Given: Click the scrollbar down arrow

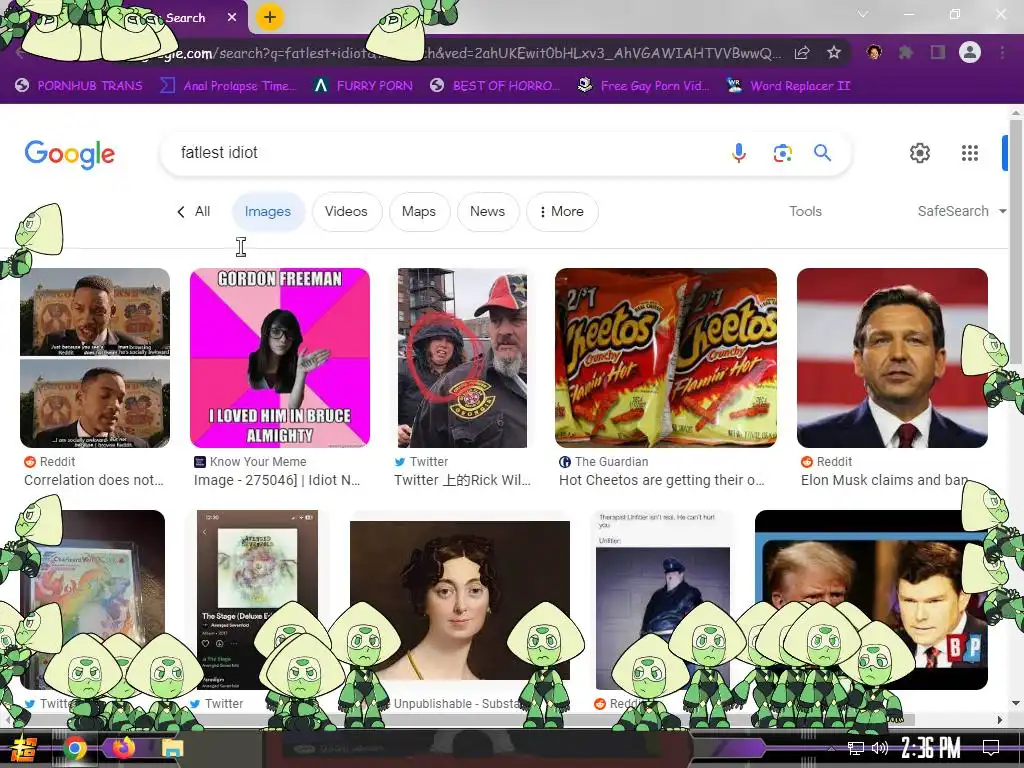Looking at the screenshot, I should coord(1016,703).
